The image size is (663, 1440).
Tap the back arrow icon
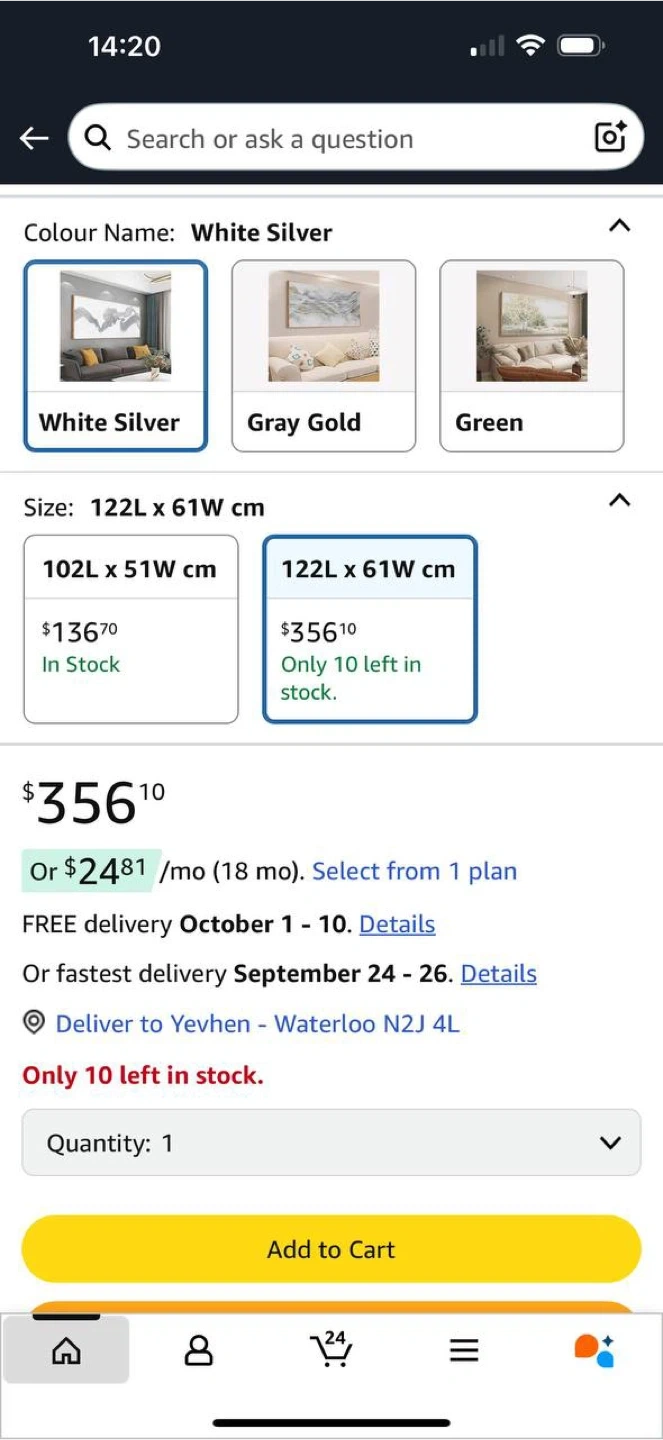(x=34, y=138)
